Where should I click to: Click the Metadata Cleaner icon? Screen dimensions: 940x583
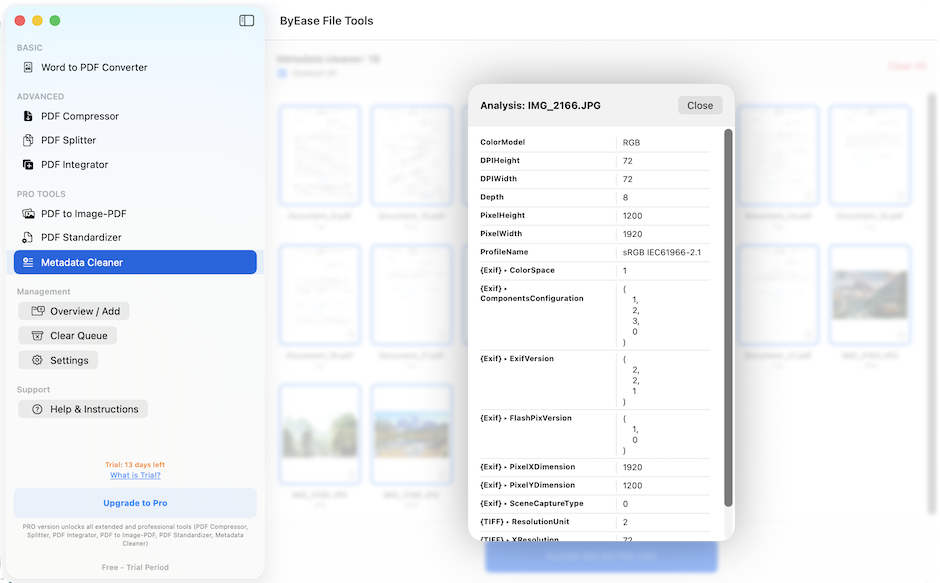28,262
